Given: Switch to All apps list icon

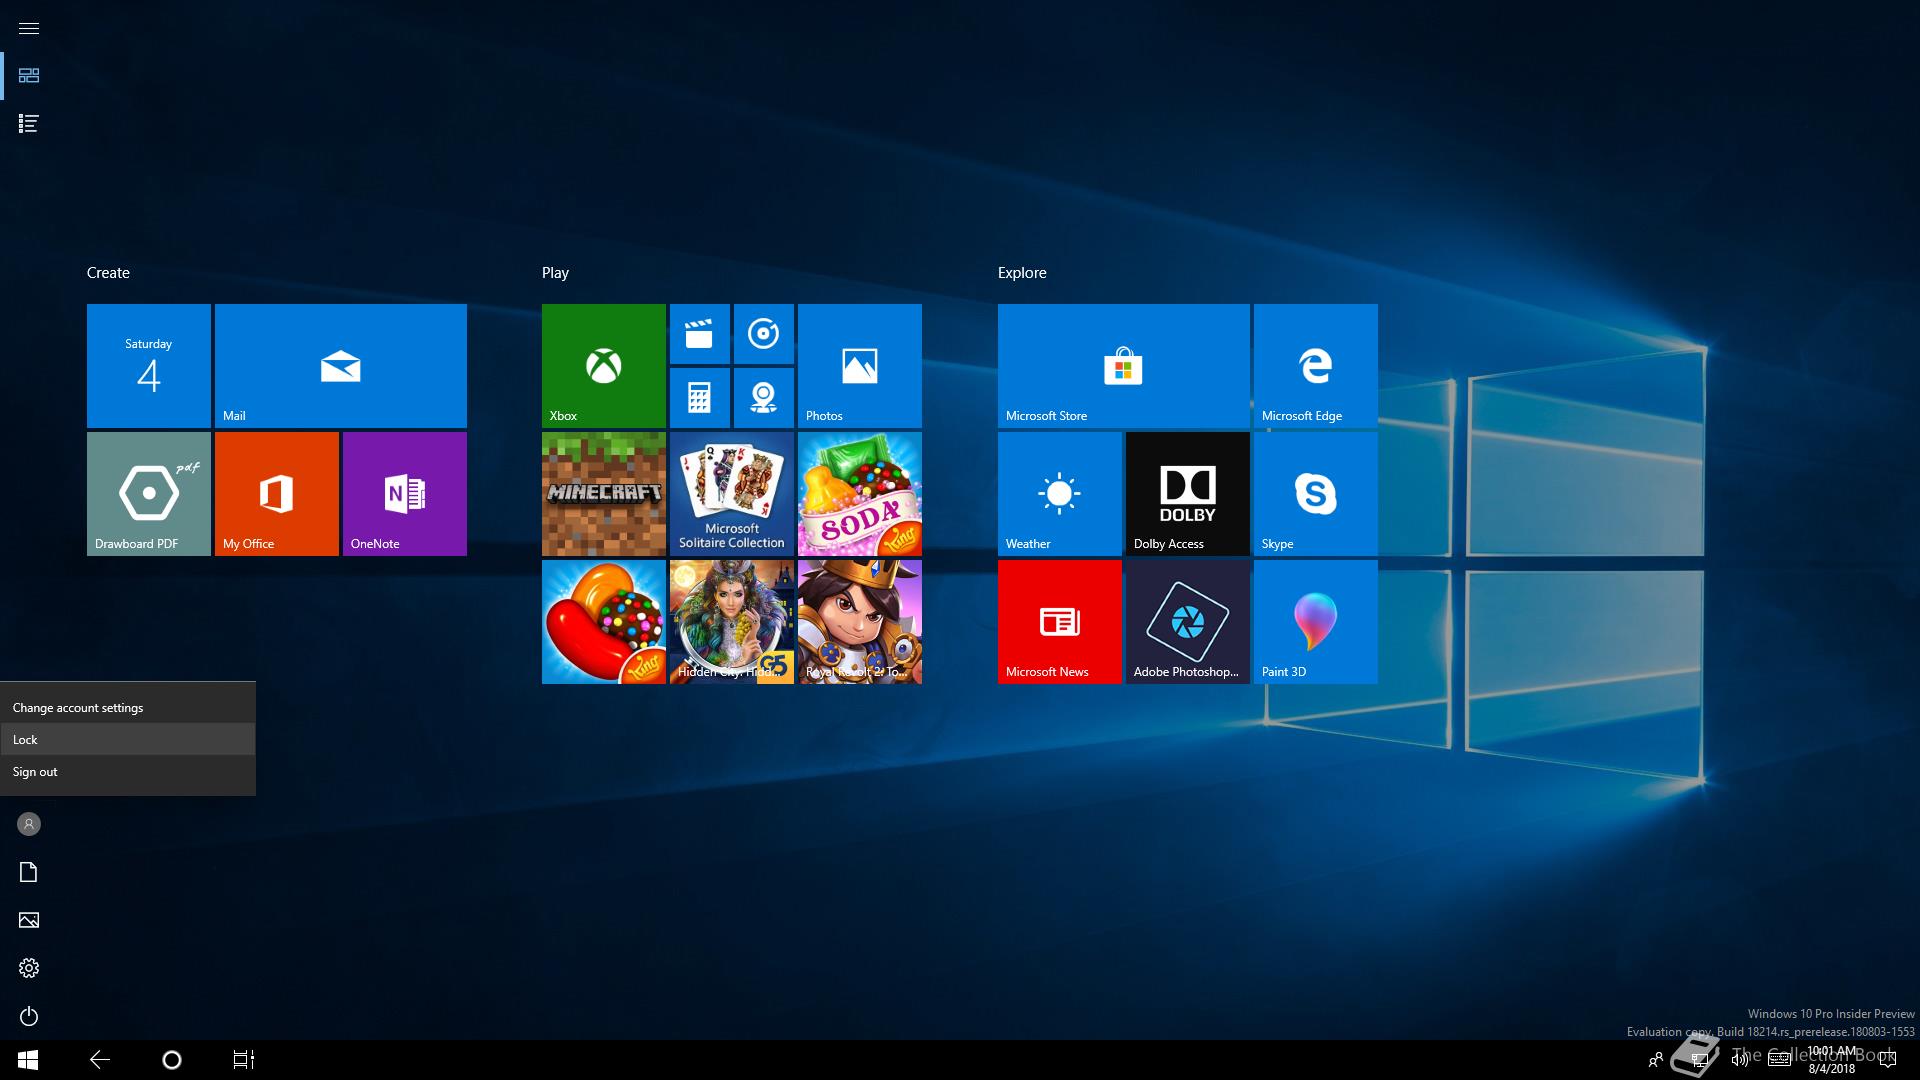Looking at the screenshot, I should [x=29, y=124].
